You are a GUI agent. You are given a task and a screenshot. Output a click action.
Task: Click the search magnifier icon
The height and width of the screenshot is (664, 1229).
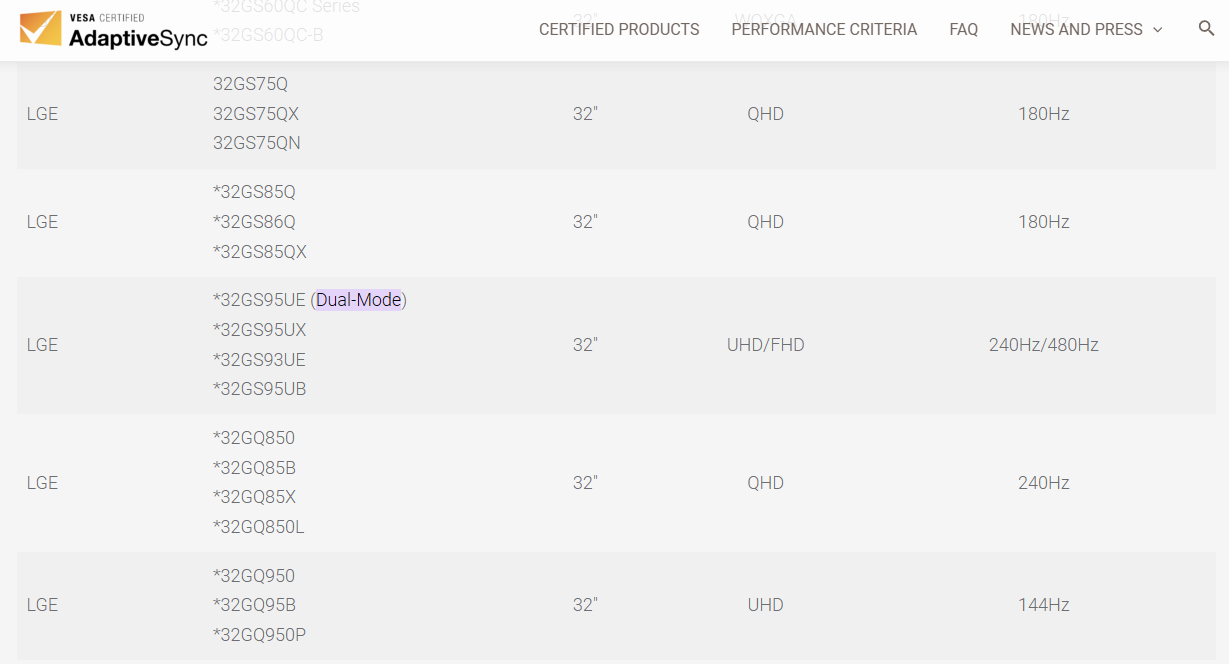[x=1206, y=29]
